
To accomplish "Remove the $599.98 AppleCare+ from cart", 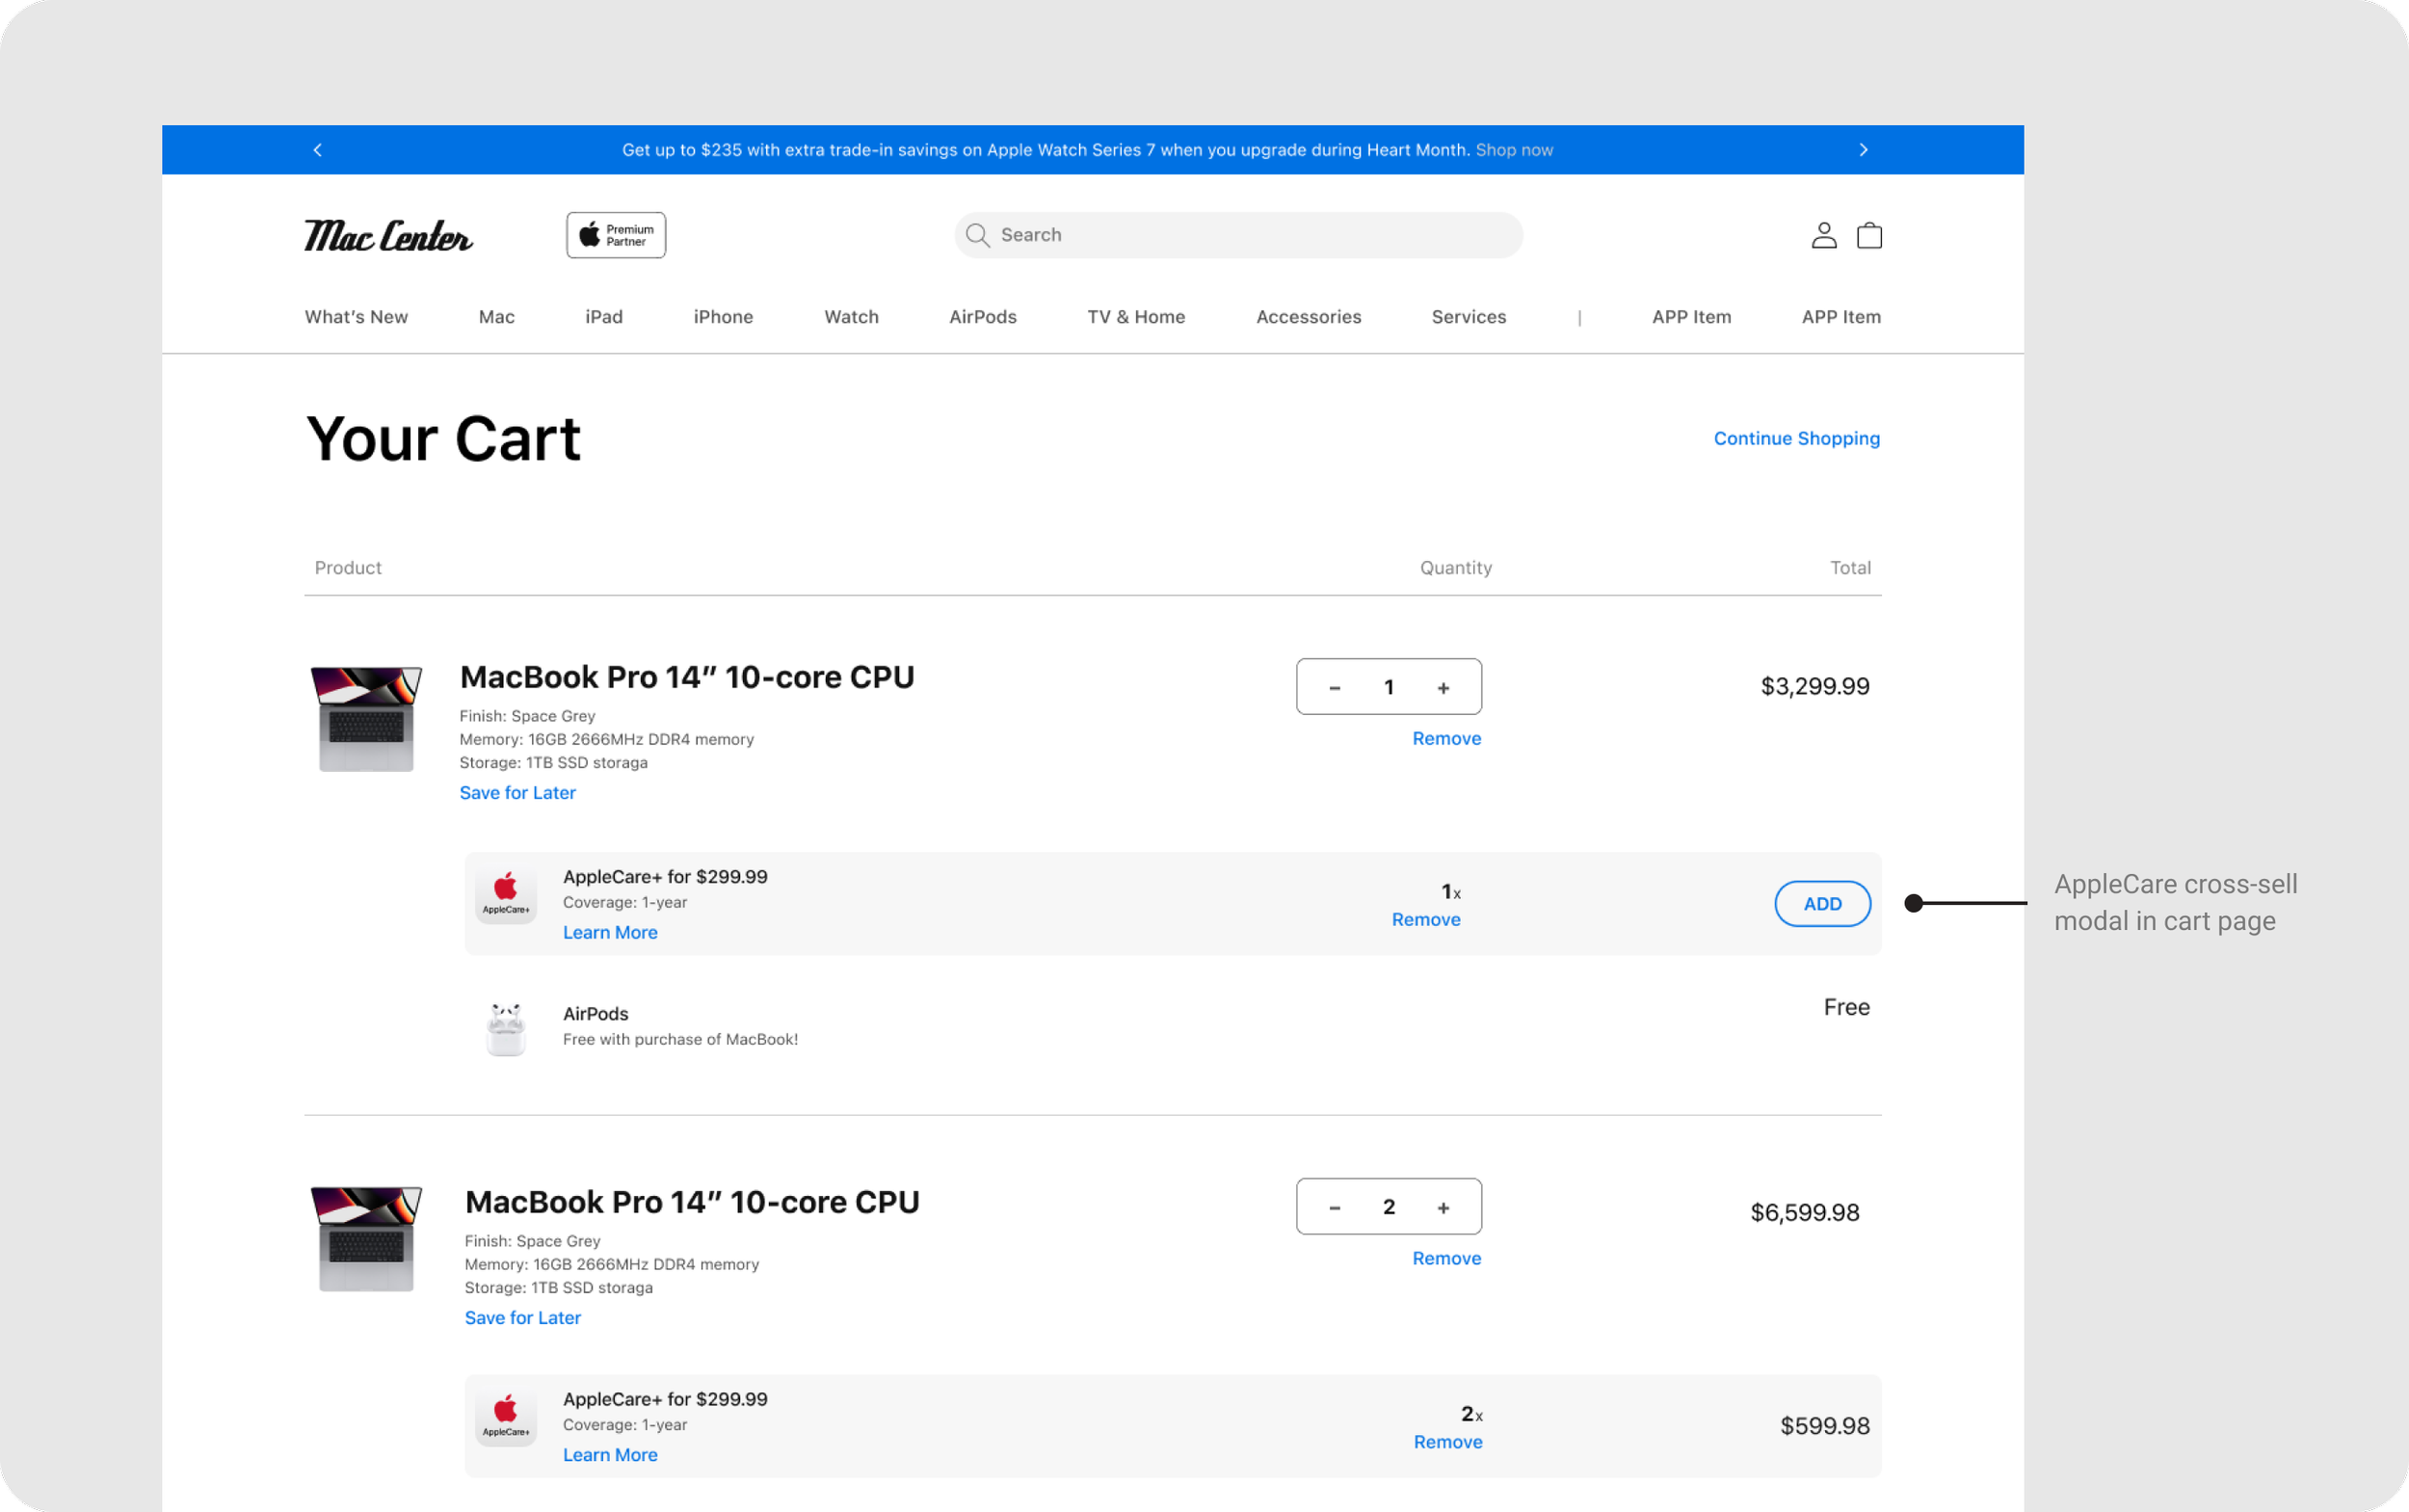I will point(1448,1442).
